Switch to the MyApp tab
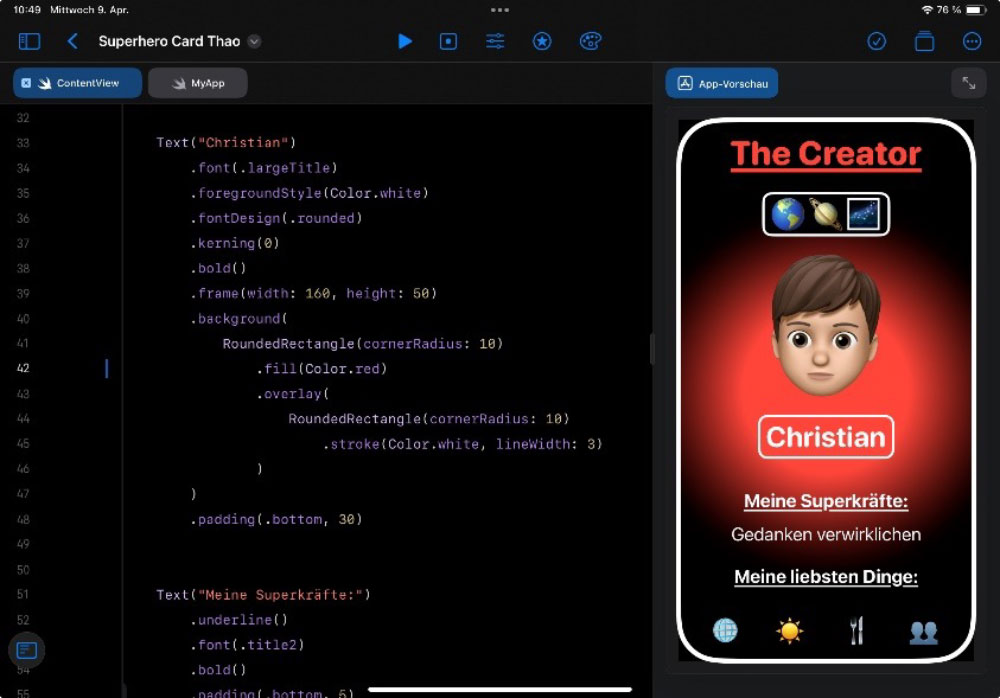This screenshot has height=698, width=1000. (198, 83)
